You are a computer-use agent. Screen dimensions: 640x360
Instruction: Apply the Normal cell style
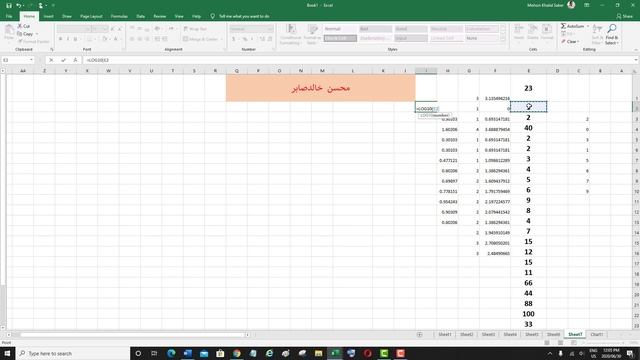pyautogui.click(x=340, y=29)
